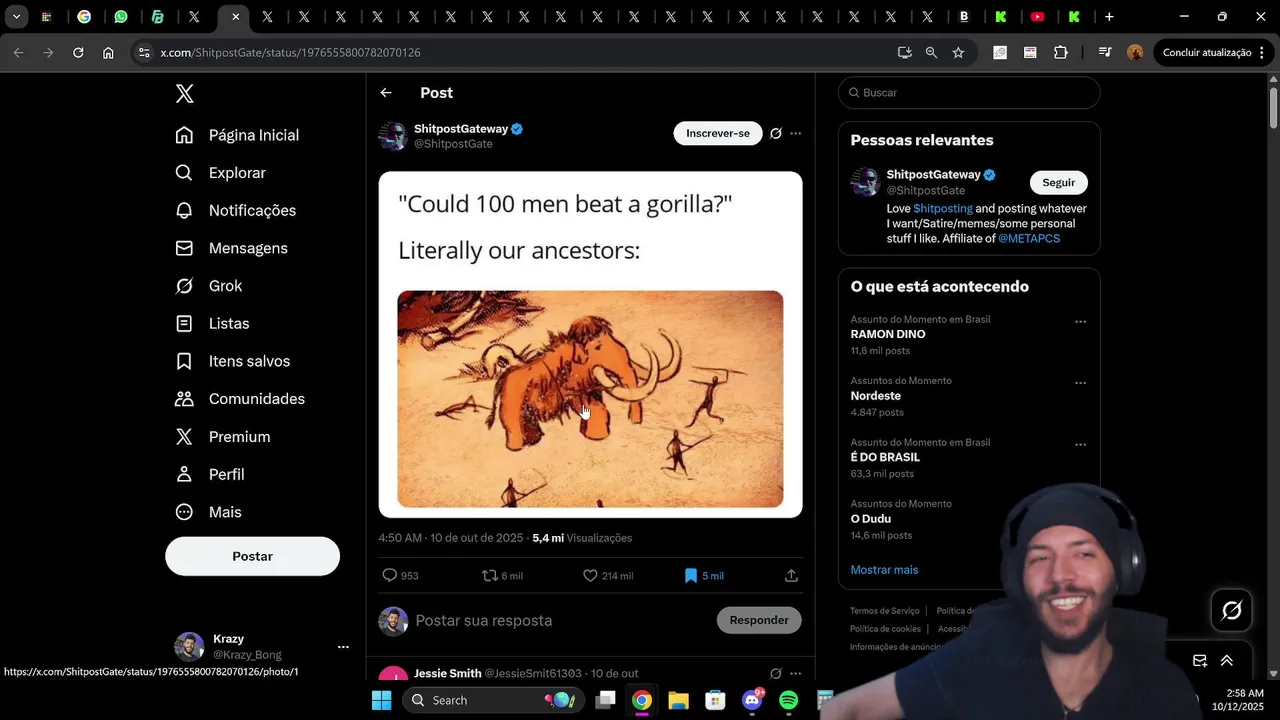
Task: Open post options ellipsis menu
Action: [796, 133]
